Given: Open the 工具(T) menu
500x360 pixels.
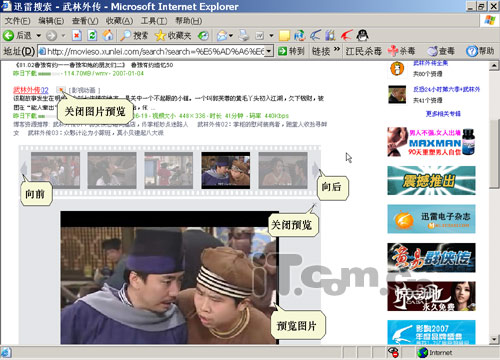Looking at the screenshot, I should [154, 21].
